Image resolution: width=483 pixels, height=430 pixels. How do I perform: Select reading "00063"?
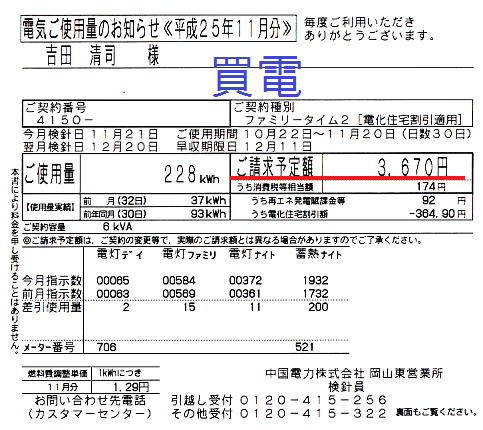[113, 294]
